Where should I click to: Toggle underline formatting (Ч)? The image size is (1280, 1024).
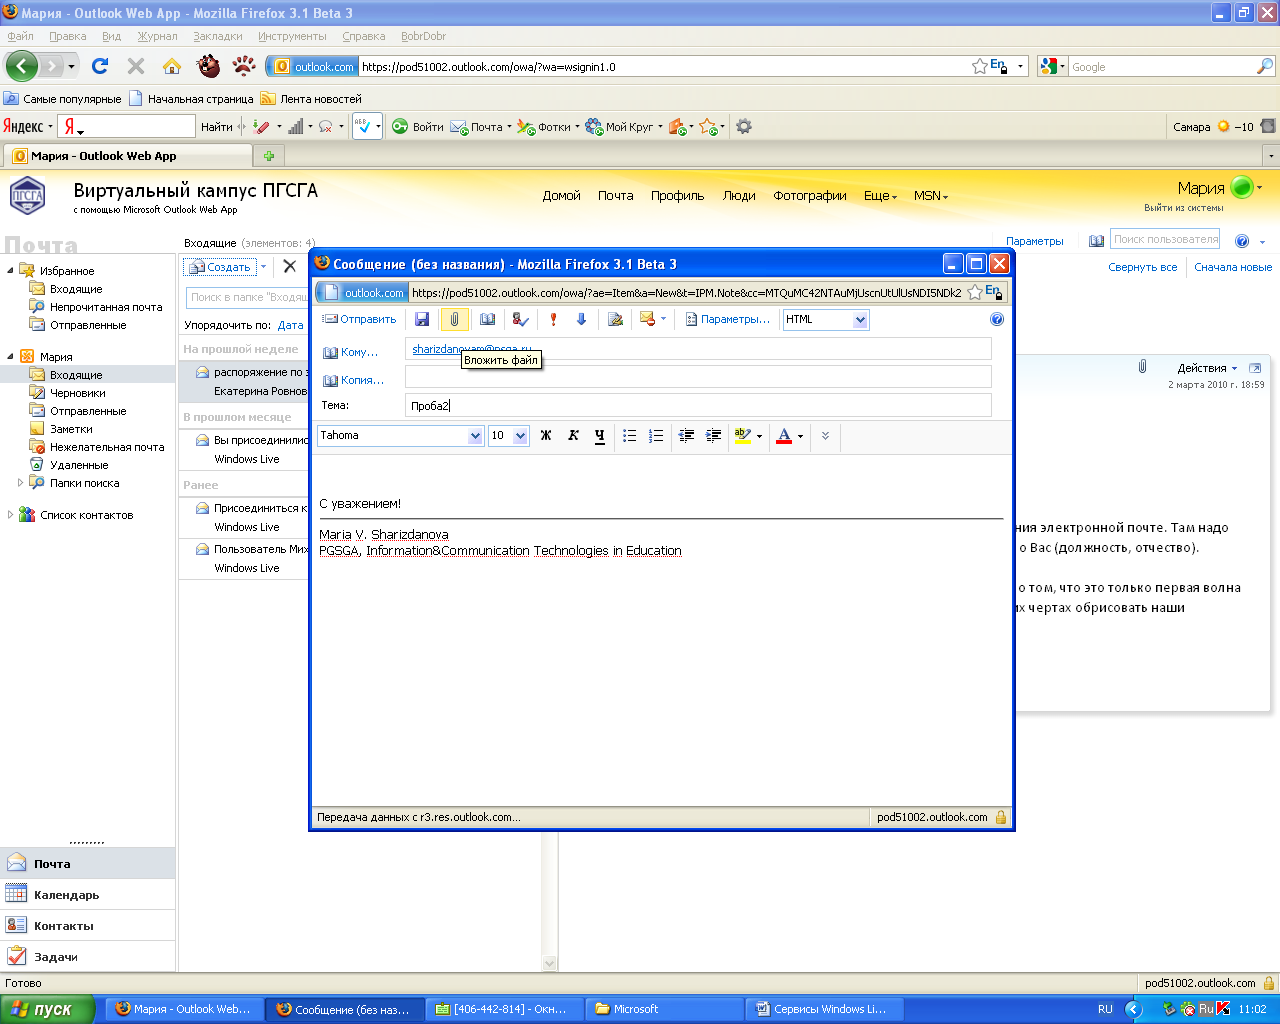tap(600, 435)
